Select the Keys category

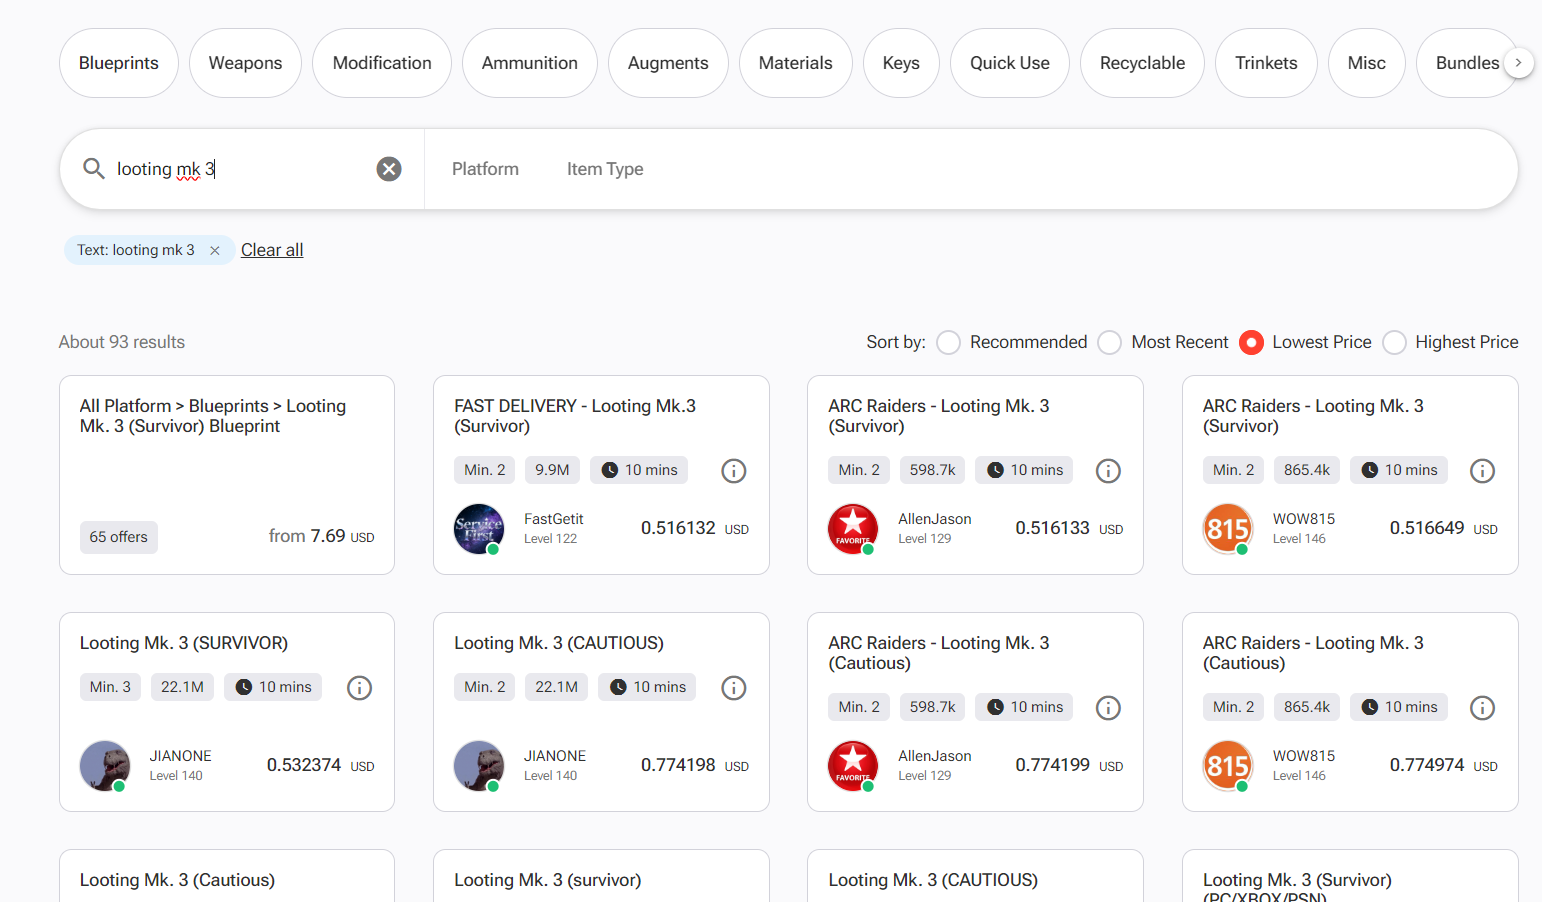(901, 63)
